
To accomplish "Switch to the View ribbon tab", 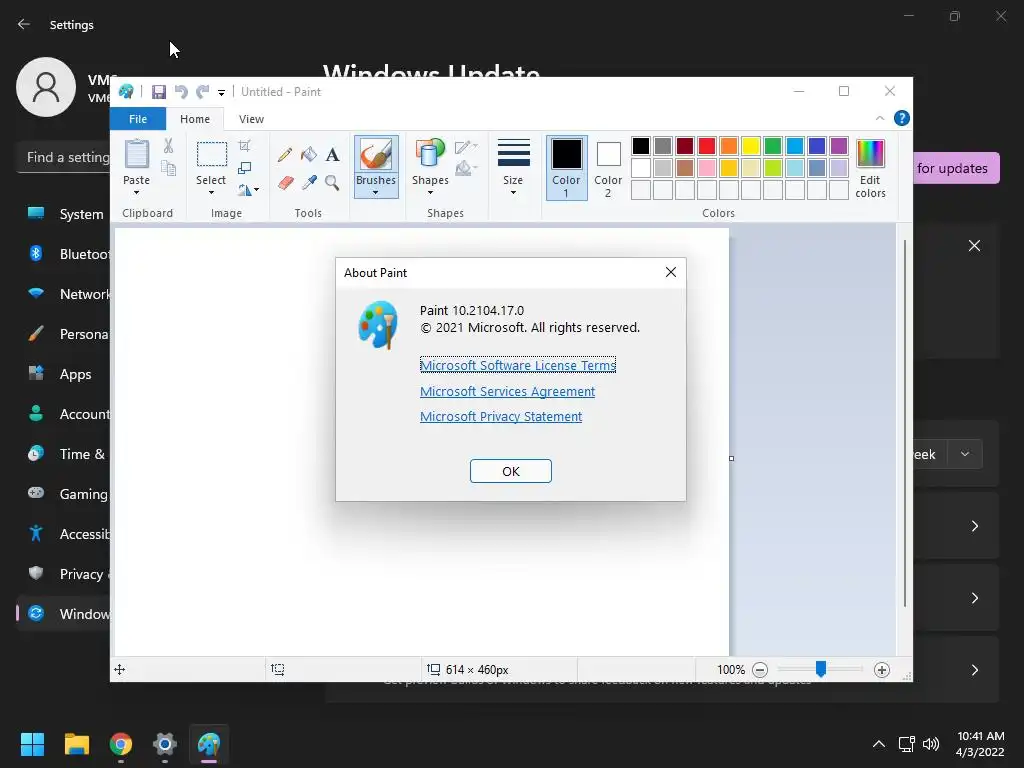I will coord(251,119).
